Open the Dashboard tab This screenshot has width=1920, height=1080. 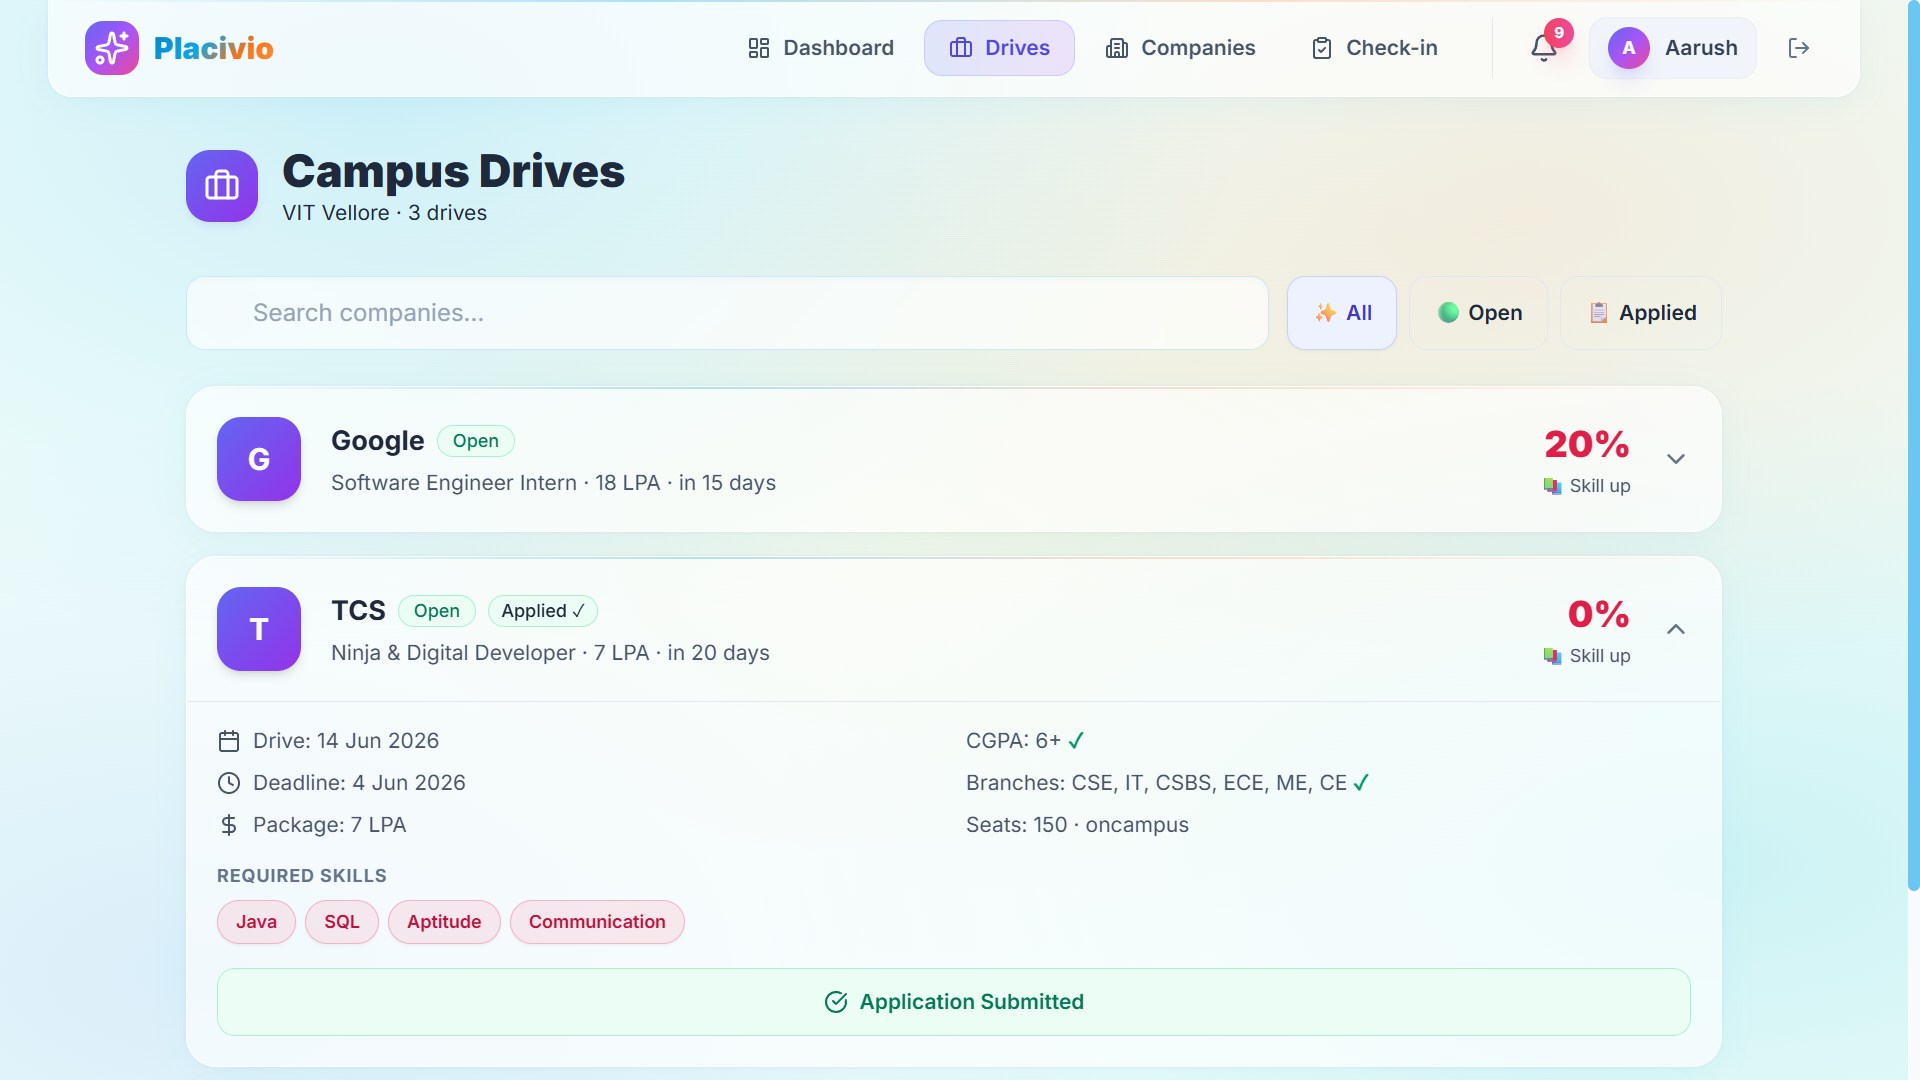tap(821, 48)
